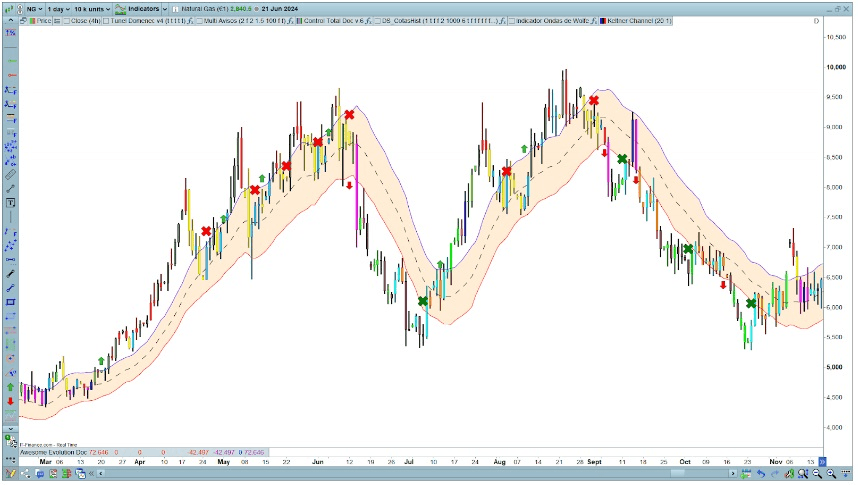This screenshot has height=485, width=858.
Task: Toggle the Multi Avisos indicator checkbox
Action: tap(200, 20)
